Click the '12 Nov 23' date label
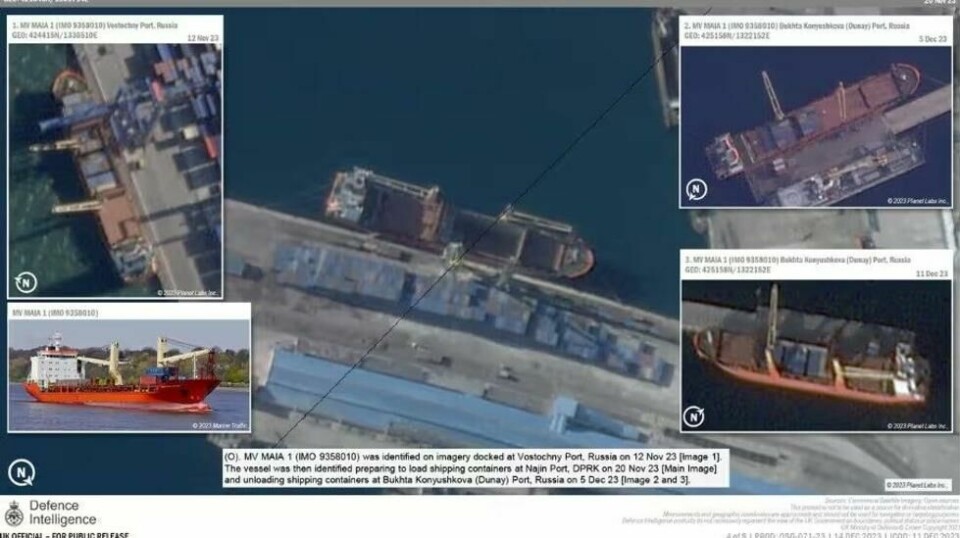Image resolution: width=960 pixels, height=538 pixels. [203, 38]
